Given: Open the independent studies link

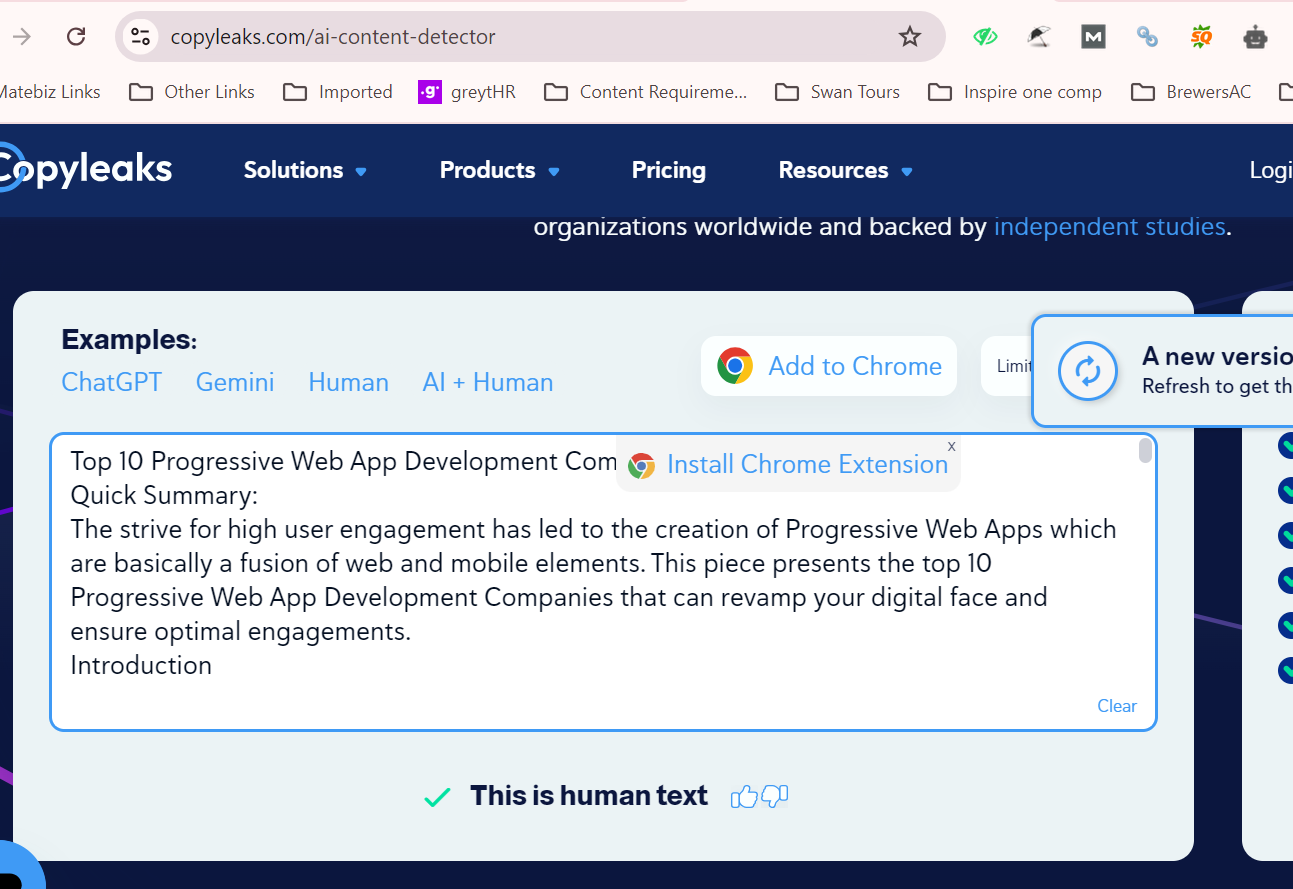Looking at the screenshot, I should tap(1109, 227).
